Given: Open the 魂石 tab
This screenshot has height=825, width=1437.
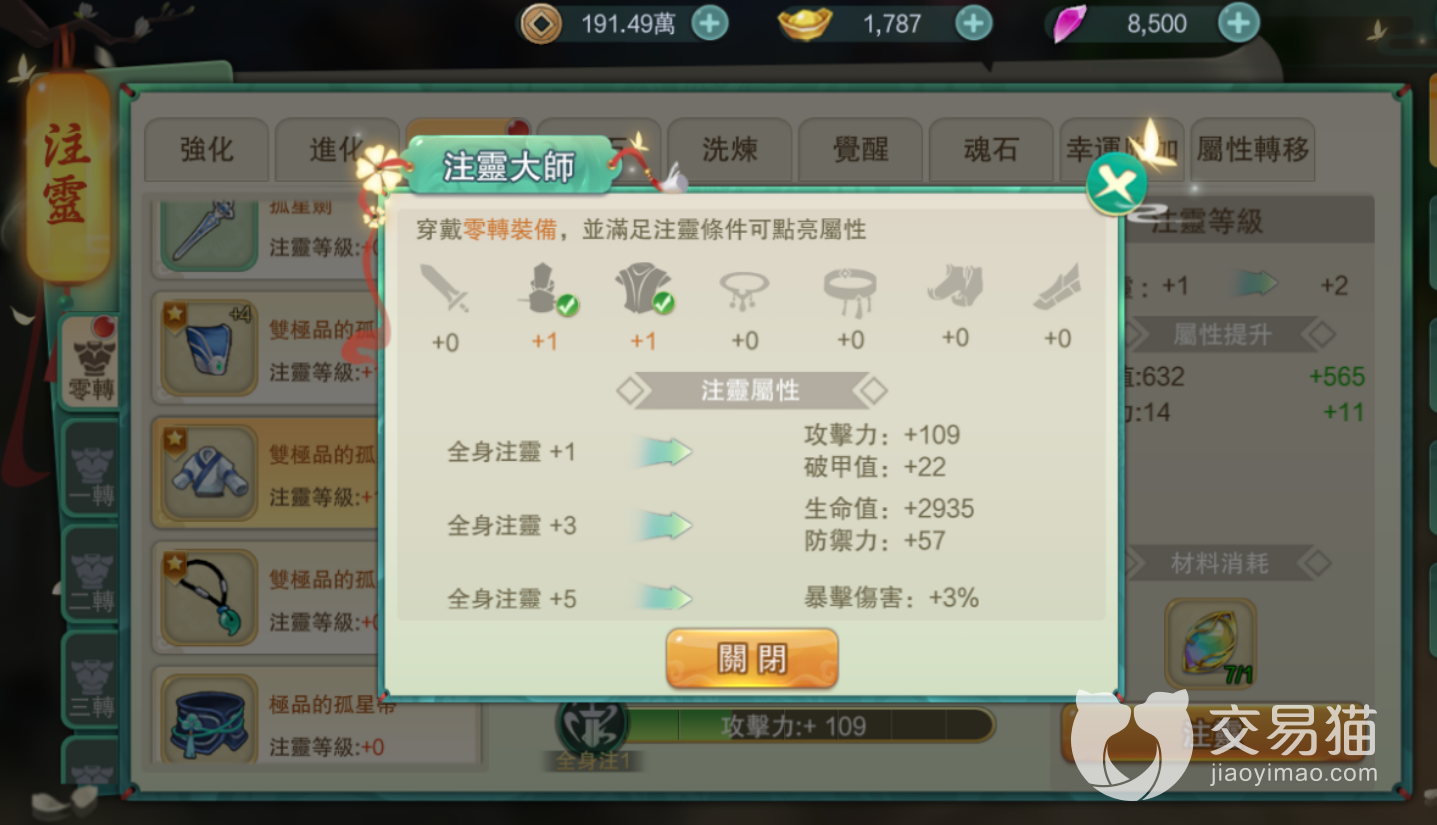Looking at the screenshot, I should point(991,150).
